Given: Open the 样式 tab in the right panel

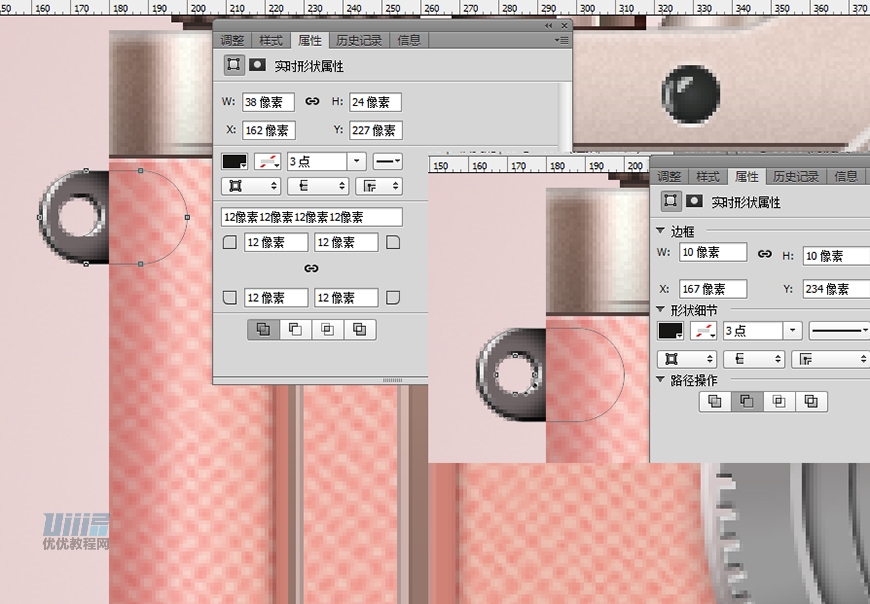Looking at the screenshot, I should [707, 177].
